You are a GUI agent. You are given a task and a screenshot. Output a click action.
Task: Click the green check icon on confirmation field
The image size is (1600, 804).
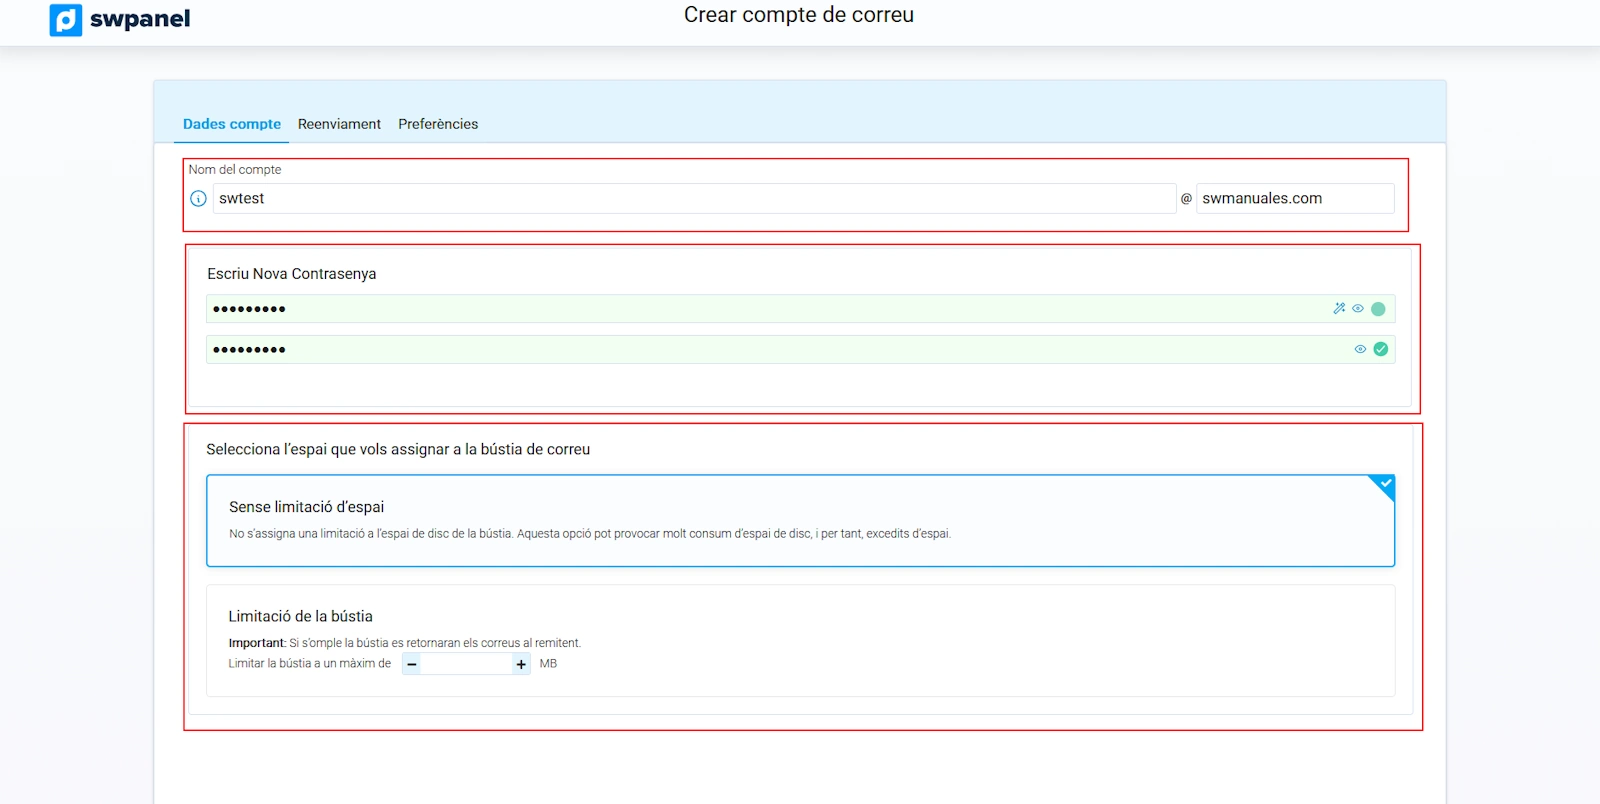click(x=1381, y=349)
